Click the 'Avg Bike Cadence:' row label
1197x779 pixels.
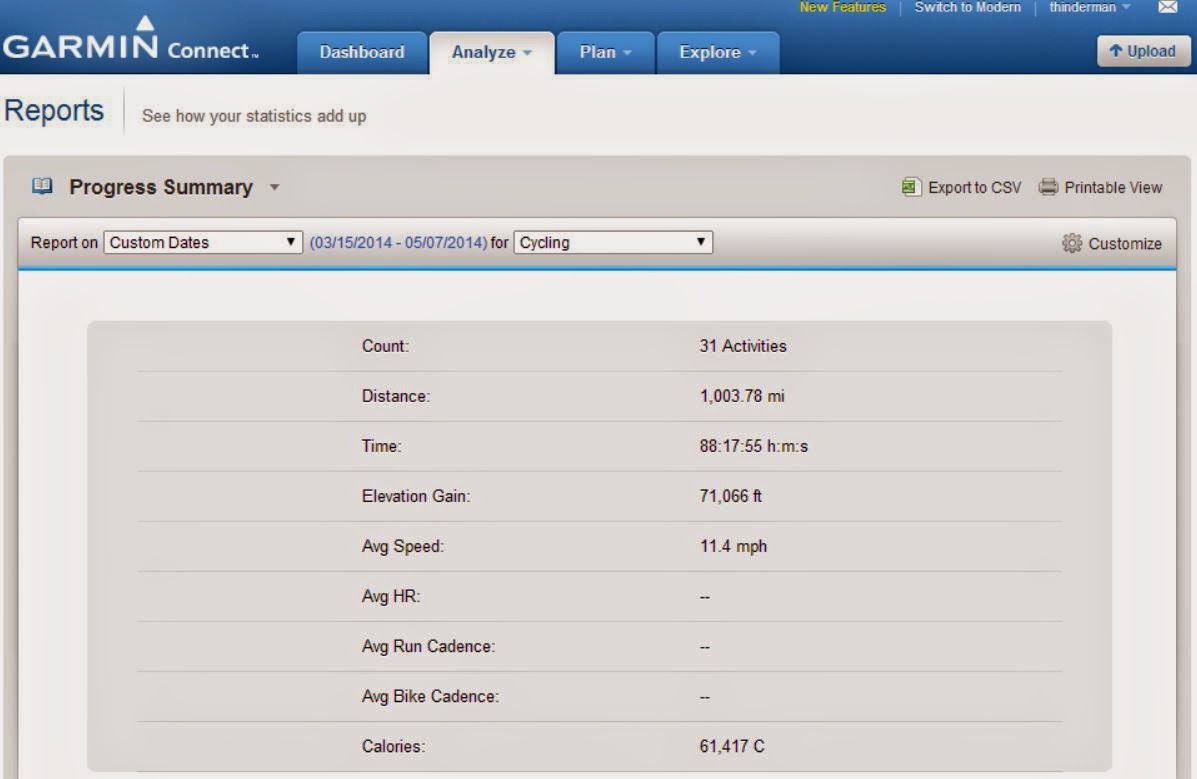tap(431, 696)
